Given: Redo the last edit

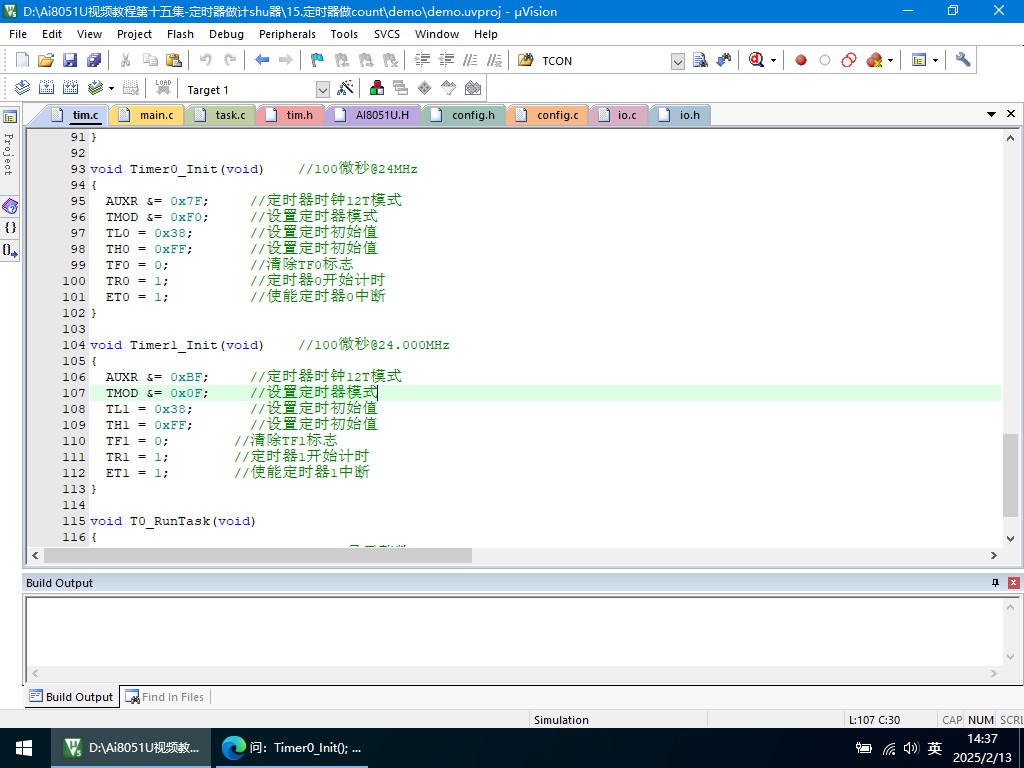Looking at the screenshot, I should click(x=230, y=60).
